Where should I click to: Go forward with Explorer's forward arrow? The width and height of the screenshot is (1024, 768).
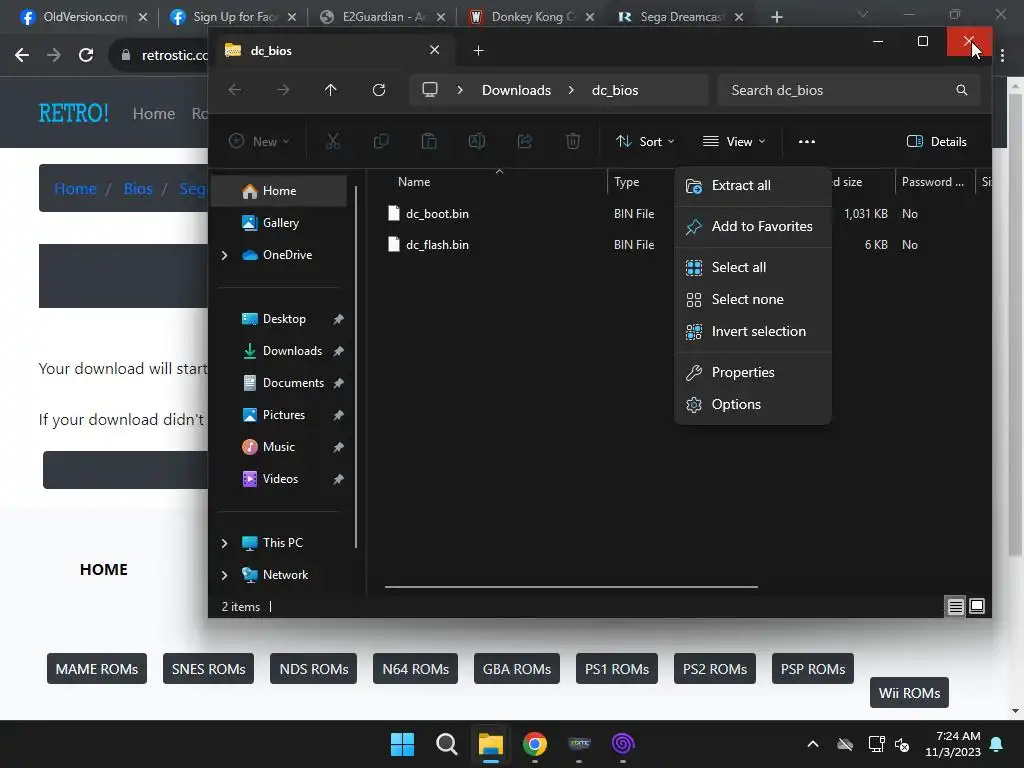[x=283, y=89]
